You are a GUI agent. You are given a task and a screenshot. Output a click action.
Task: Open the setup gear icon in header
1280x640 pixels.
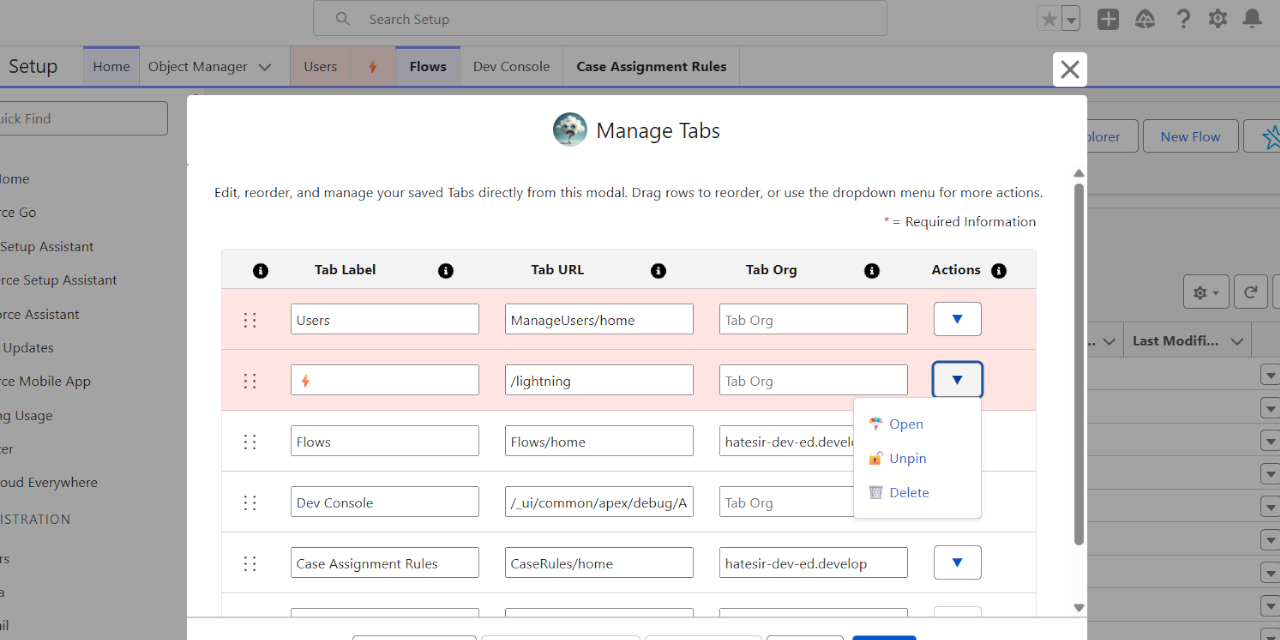[x=1218, y=19]
